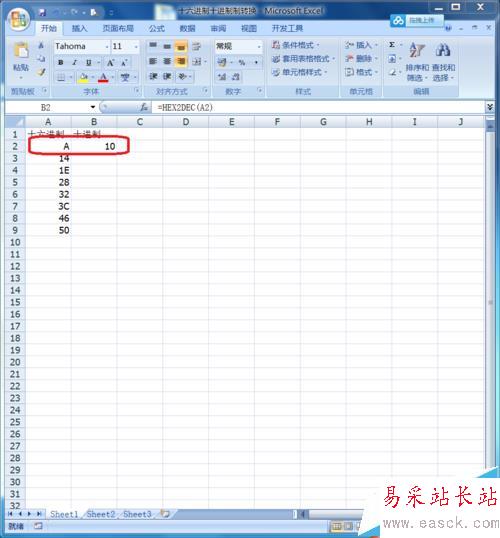
Task: Open Sort and Filter (排序和筛选)
Action: (x=417, y=62)
